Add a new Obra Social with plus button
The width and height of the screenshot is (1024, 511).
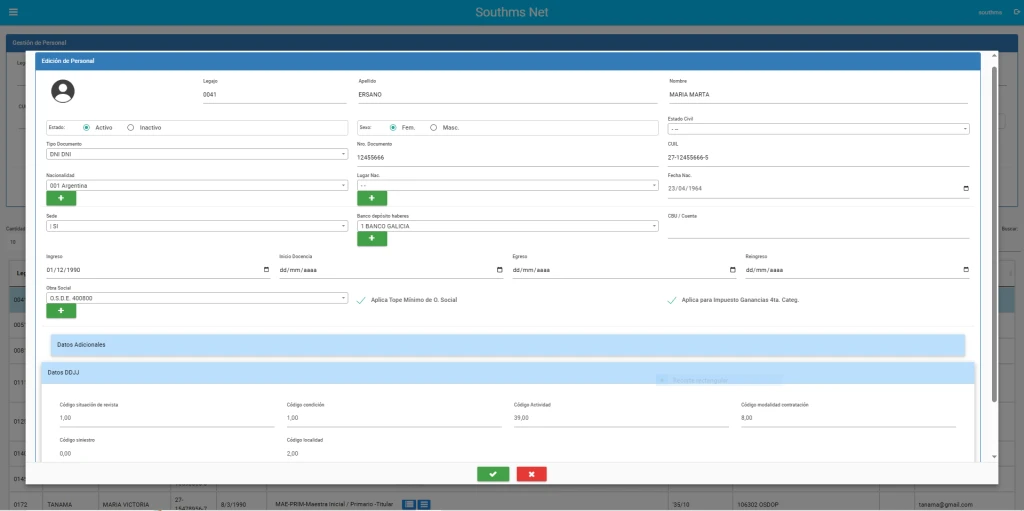61,311
